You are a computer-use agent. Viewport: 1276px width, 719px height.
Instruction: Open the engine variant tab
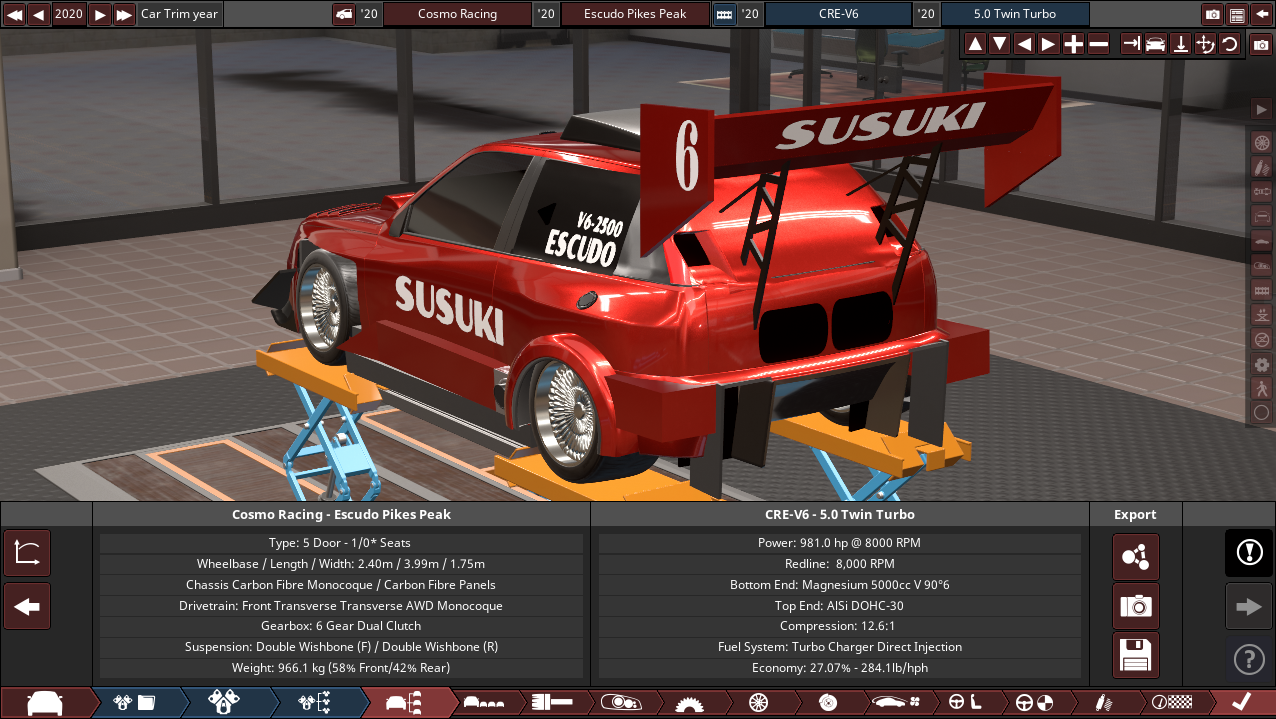pyautogui.click(x=225, y=703)
